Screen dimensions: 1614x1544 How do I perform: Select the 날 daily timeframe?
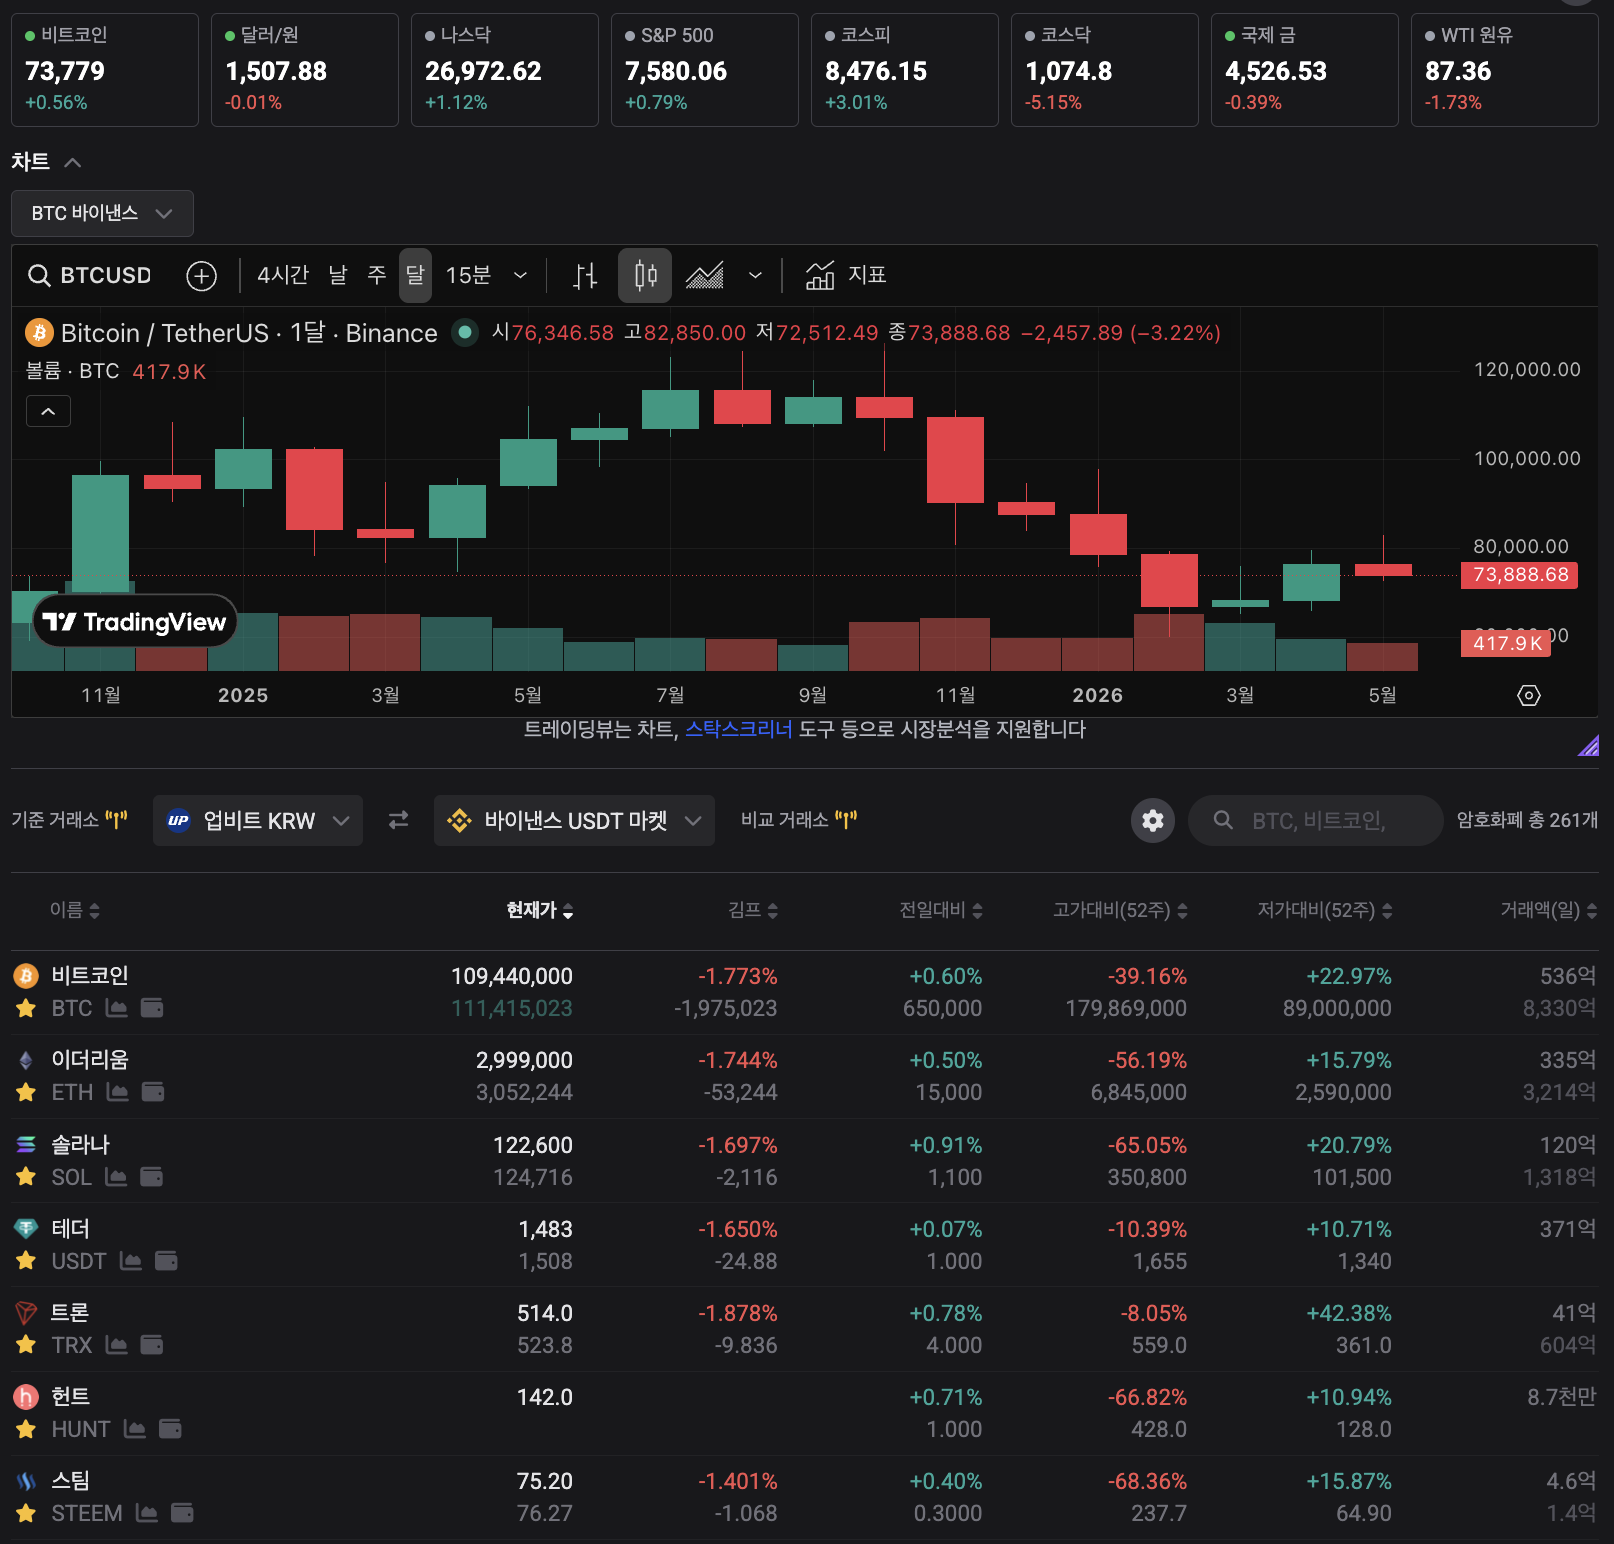coord(338,275)
